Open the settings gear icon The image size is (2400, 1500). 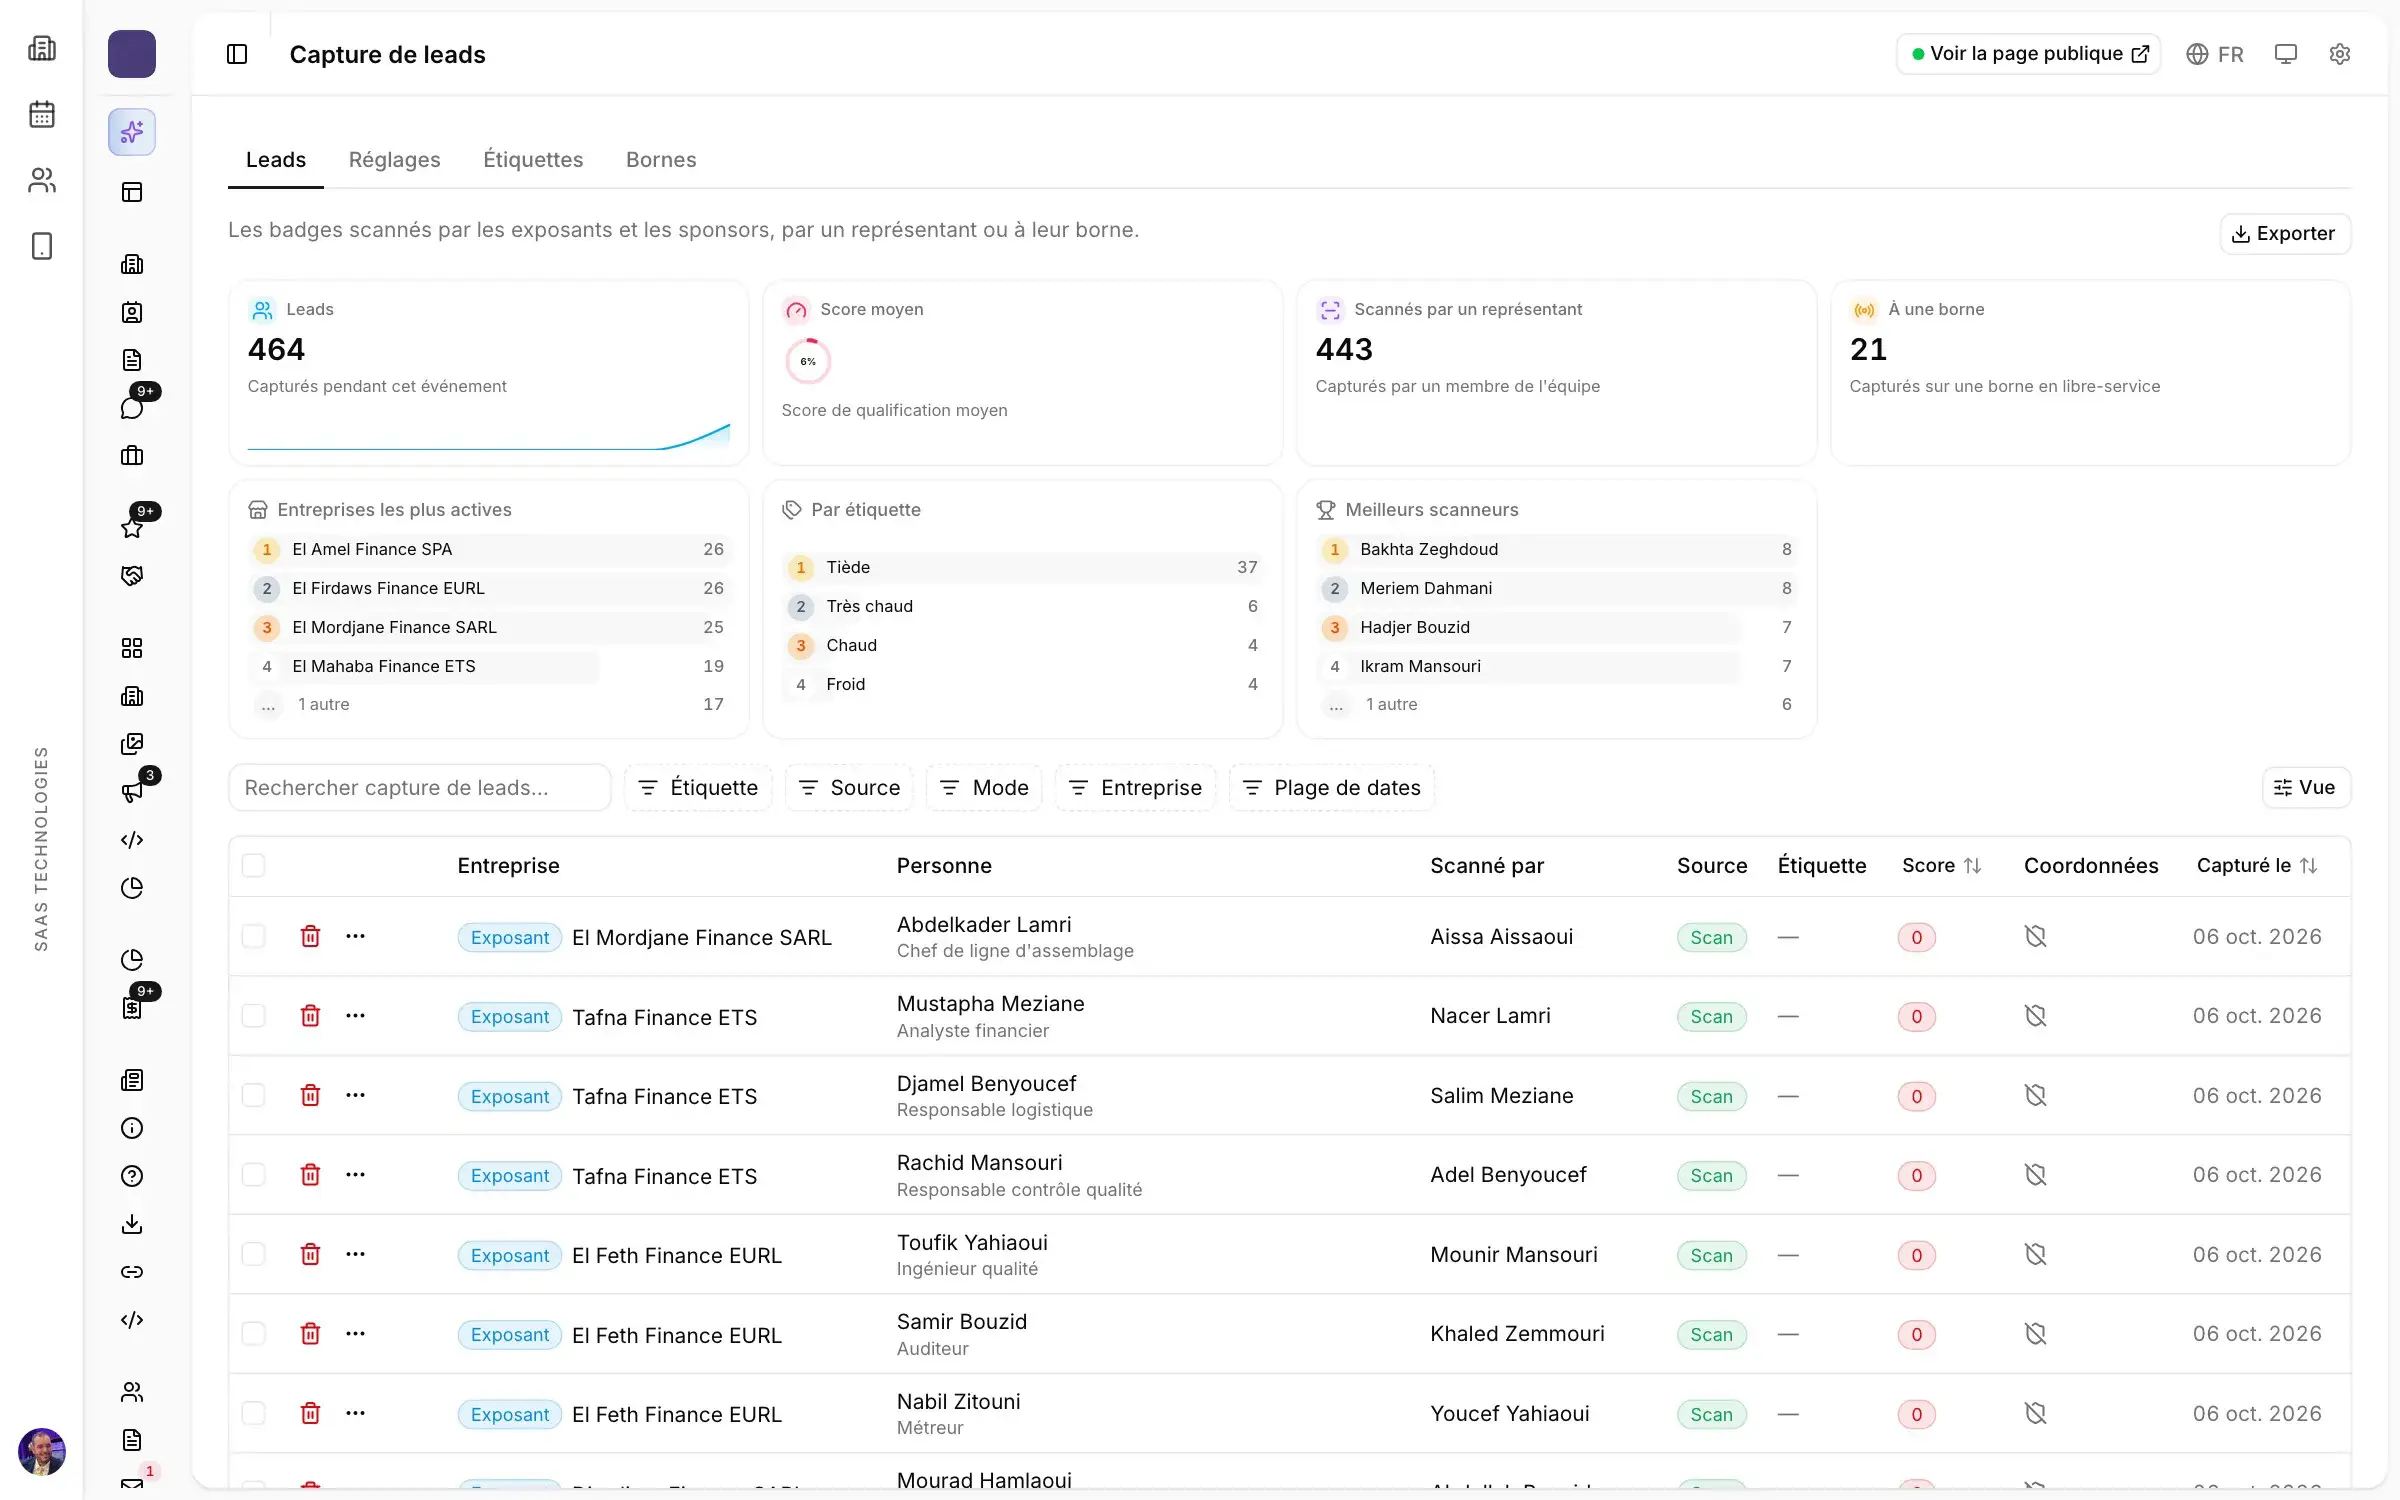[2339, 54]
